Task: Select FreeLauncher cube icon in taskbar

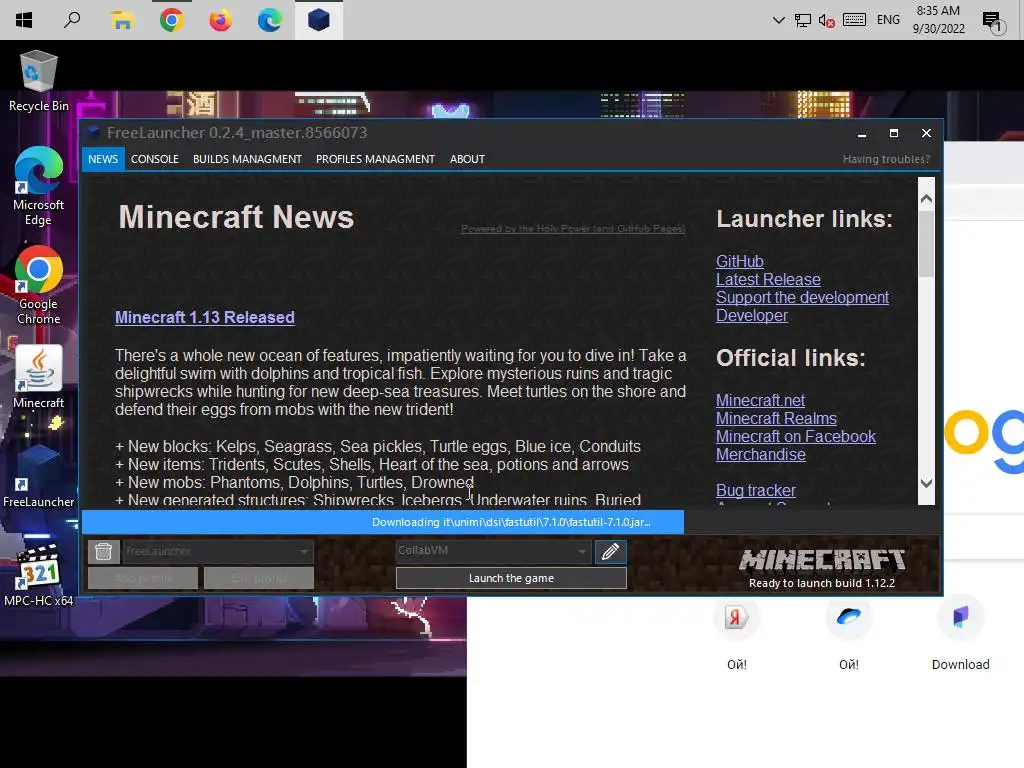Action: tap(319, 20)
